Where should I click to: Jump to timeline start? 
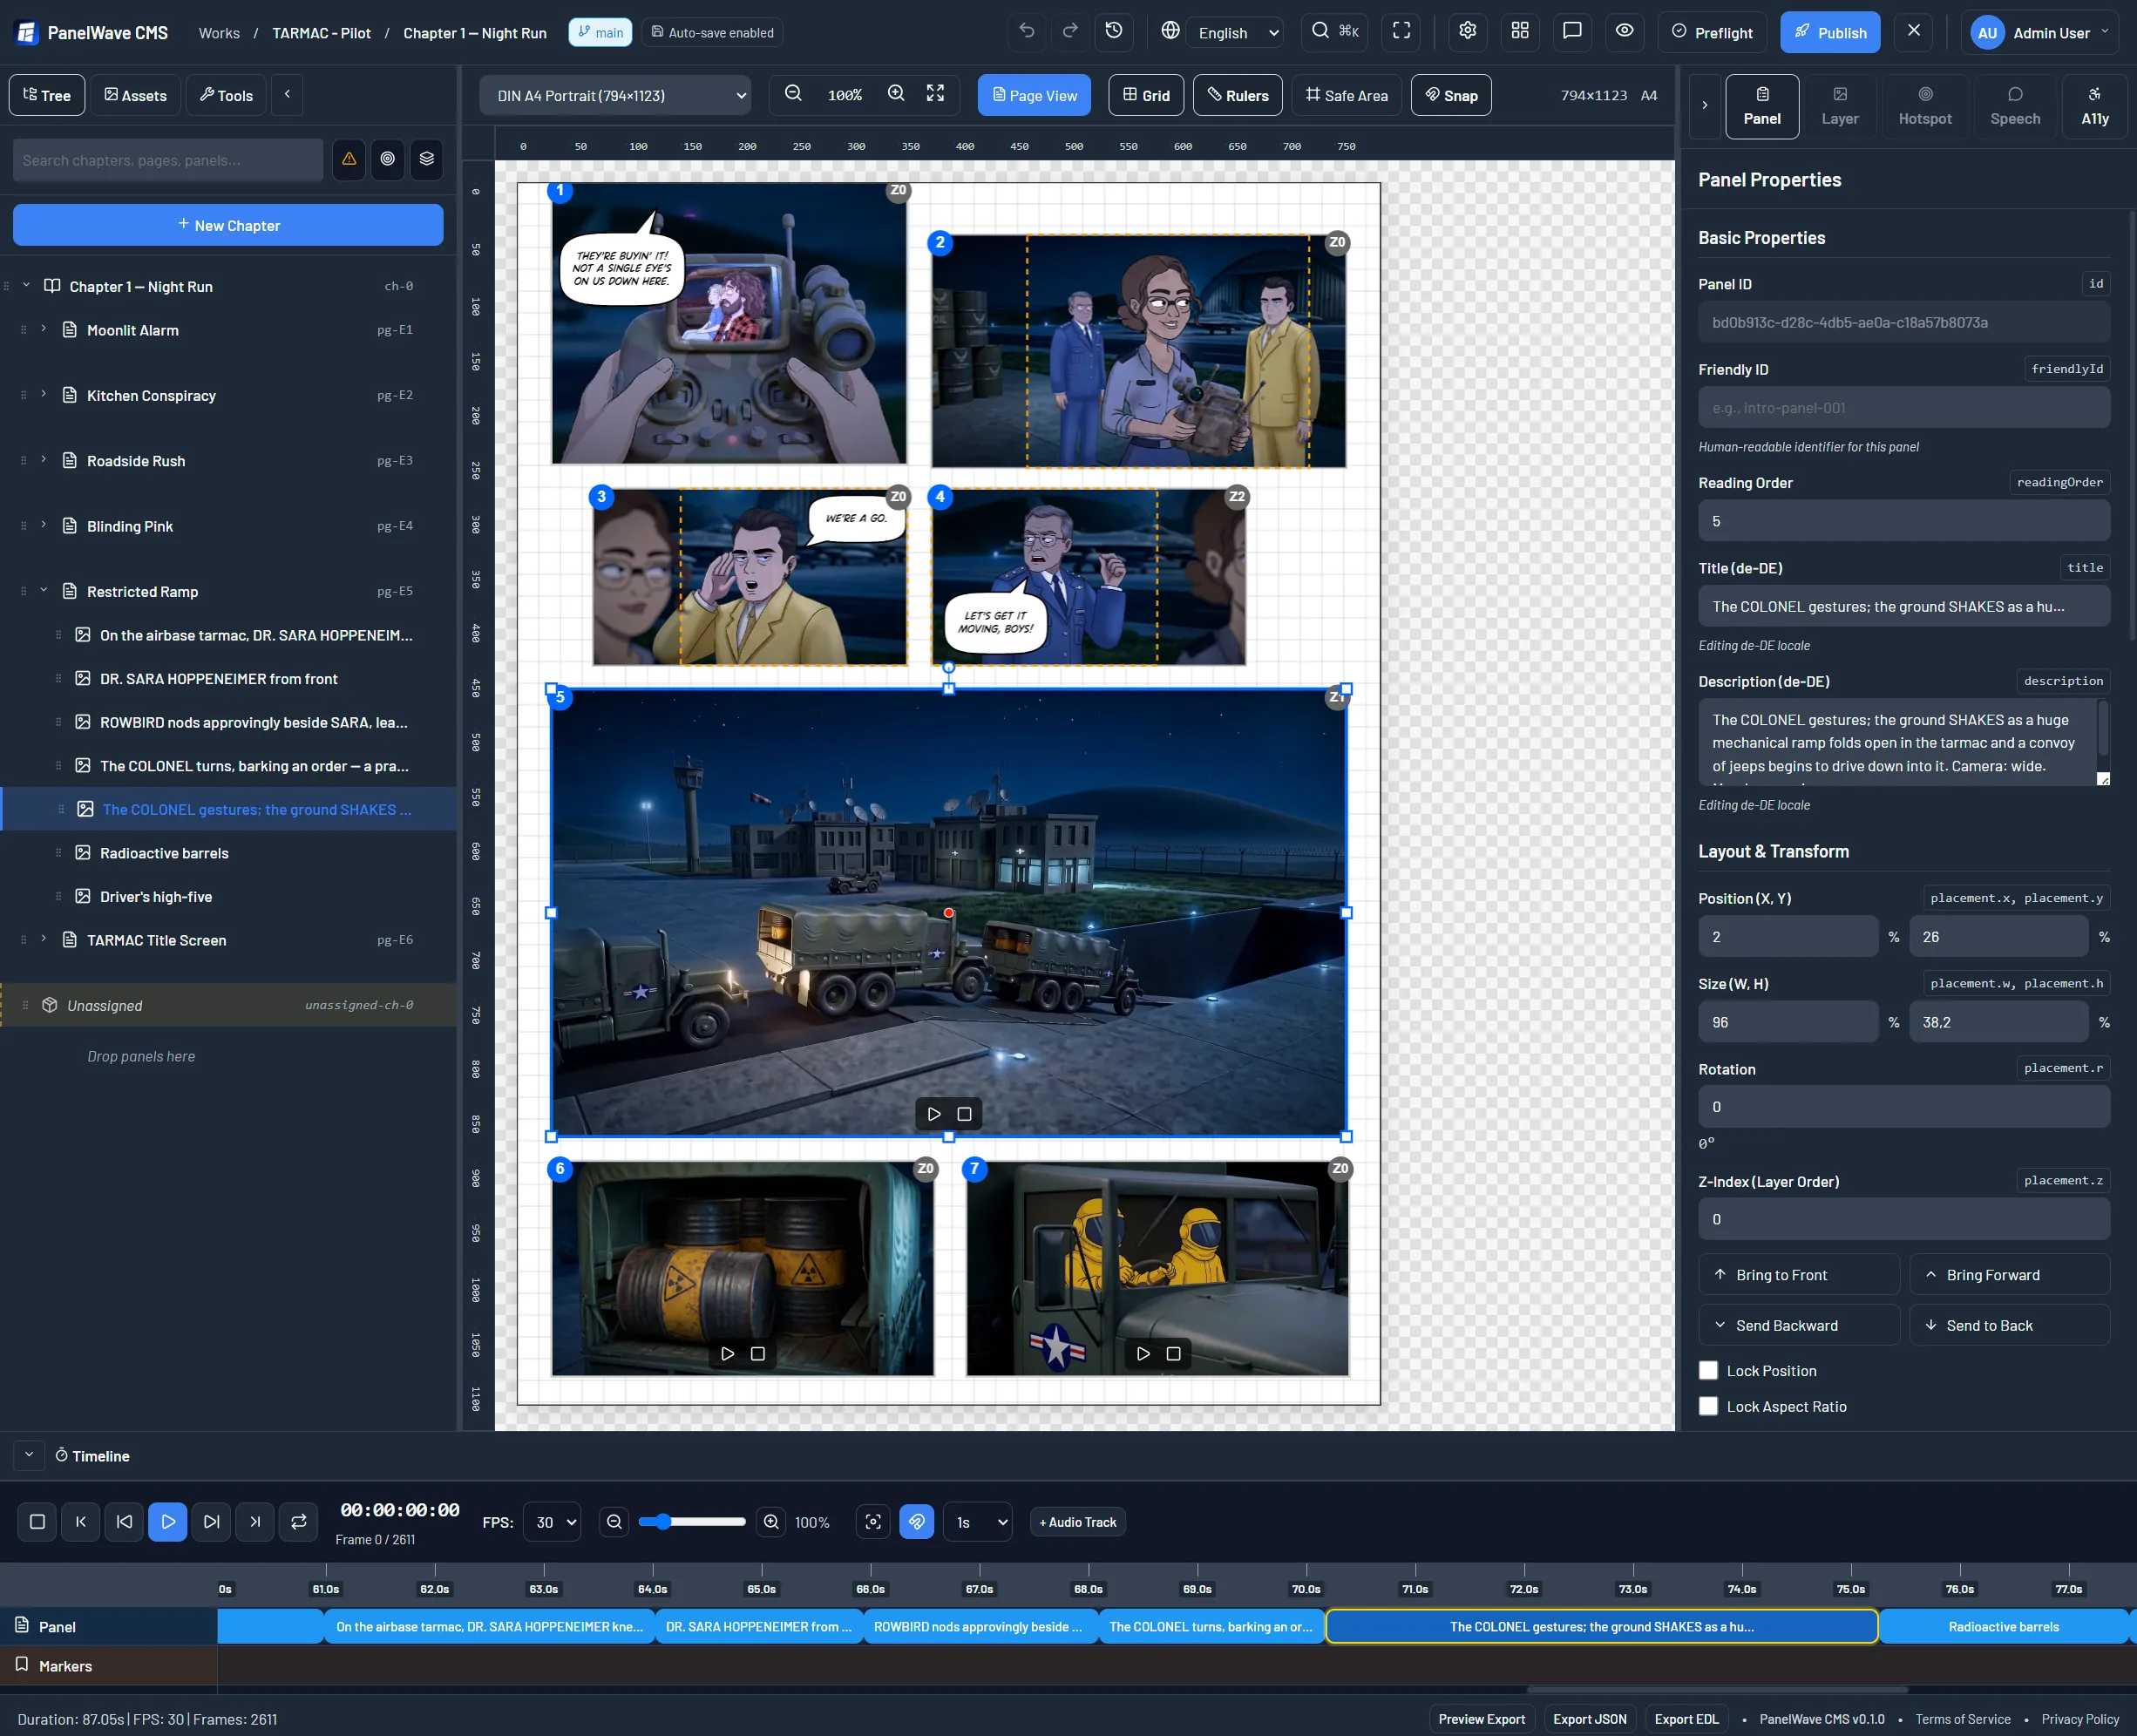(x=81, y=1522)
